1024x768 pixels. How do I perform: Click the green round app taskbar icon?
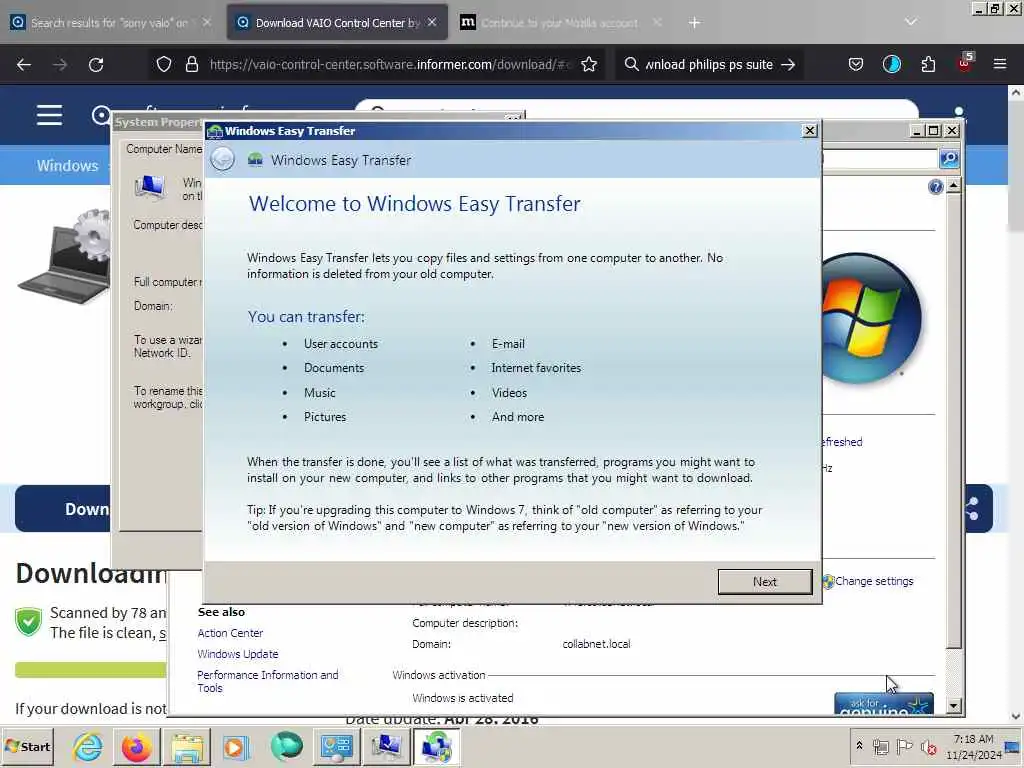286,747
